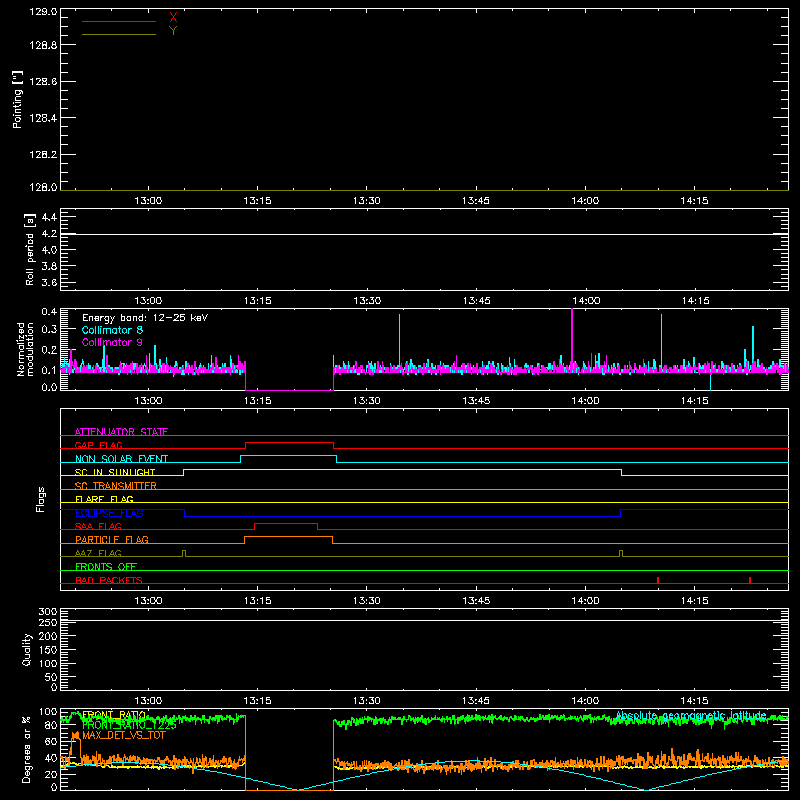Click the 128.6 tick on Pointing axis
The image size is (800, 800).
point(43,81)
